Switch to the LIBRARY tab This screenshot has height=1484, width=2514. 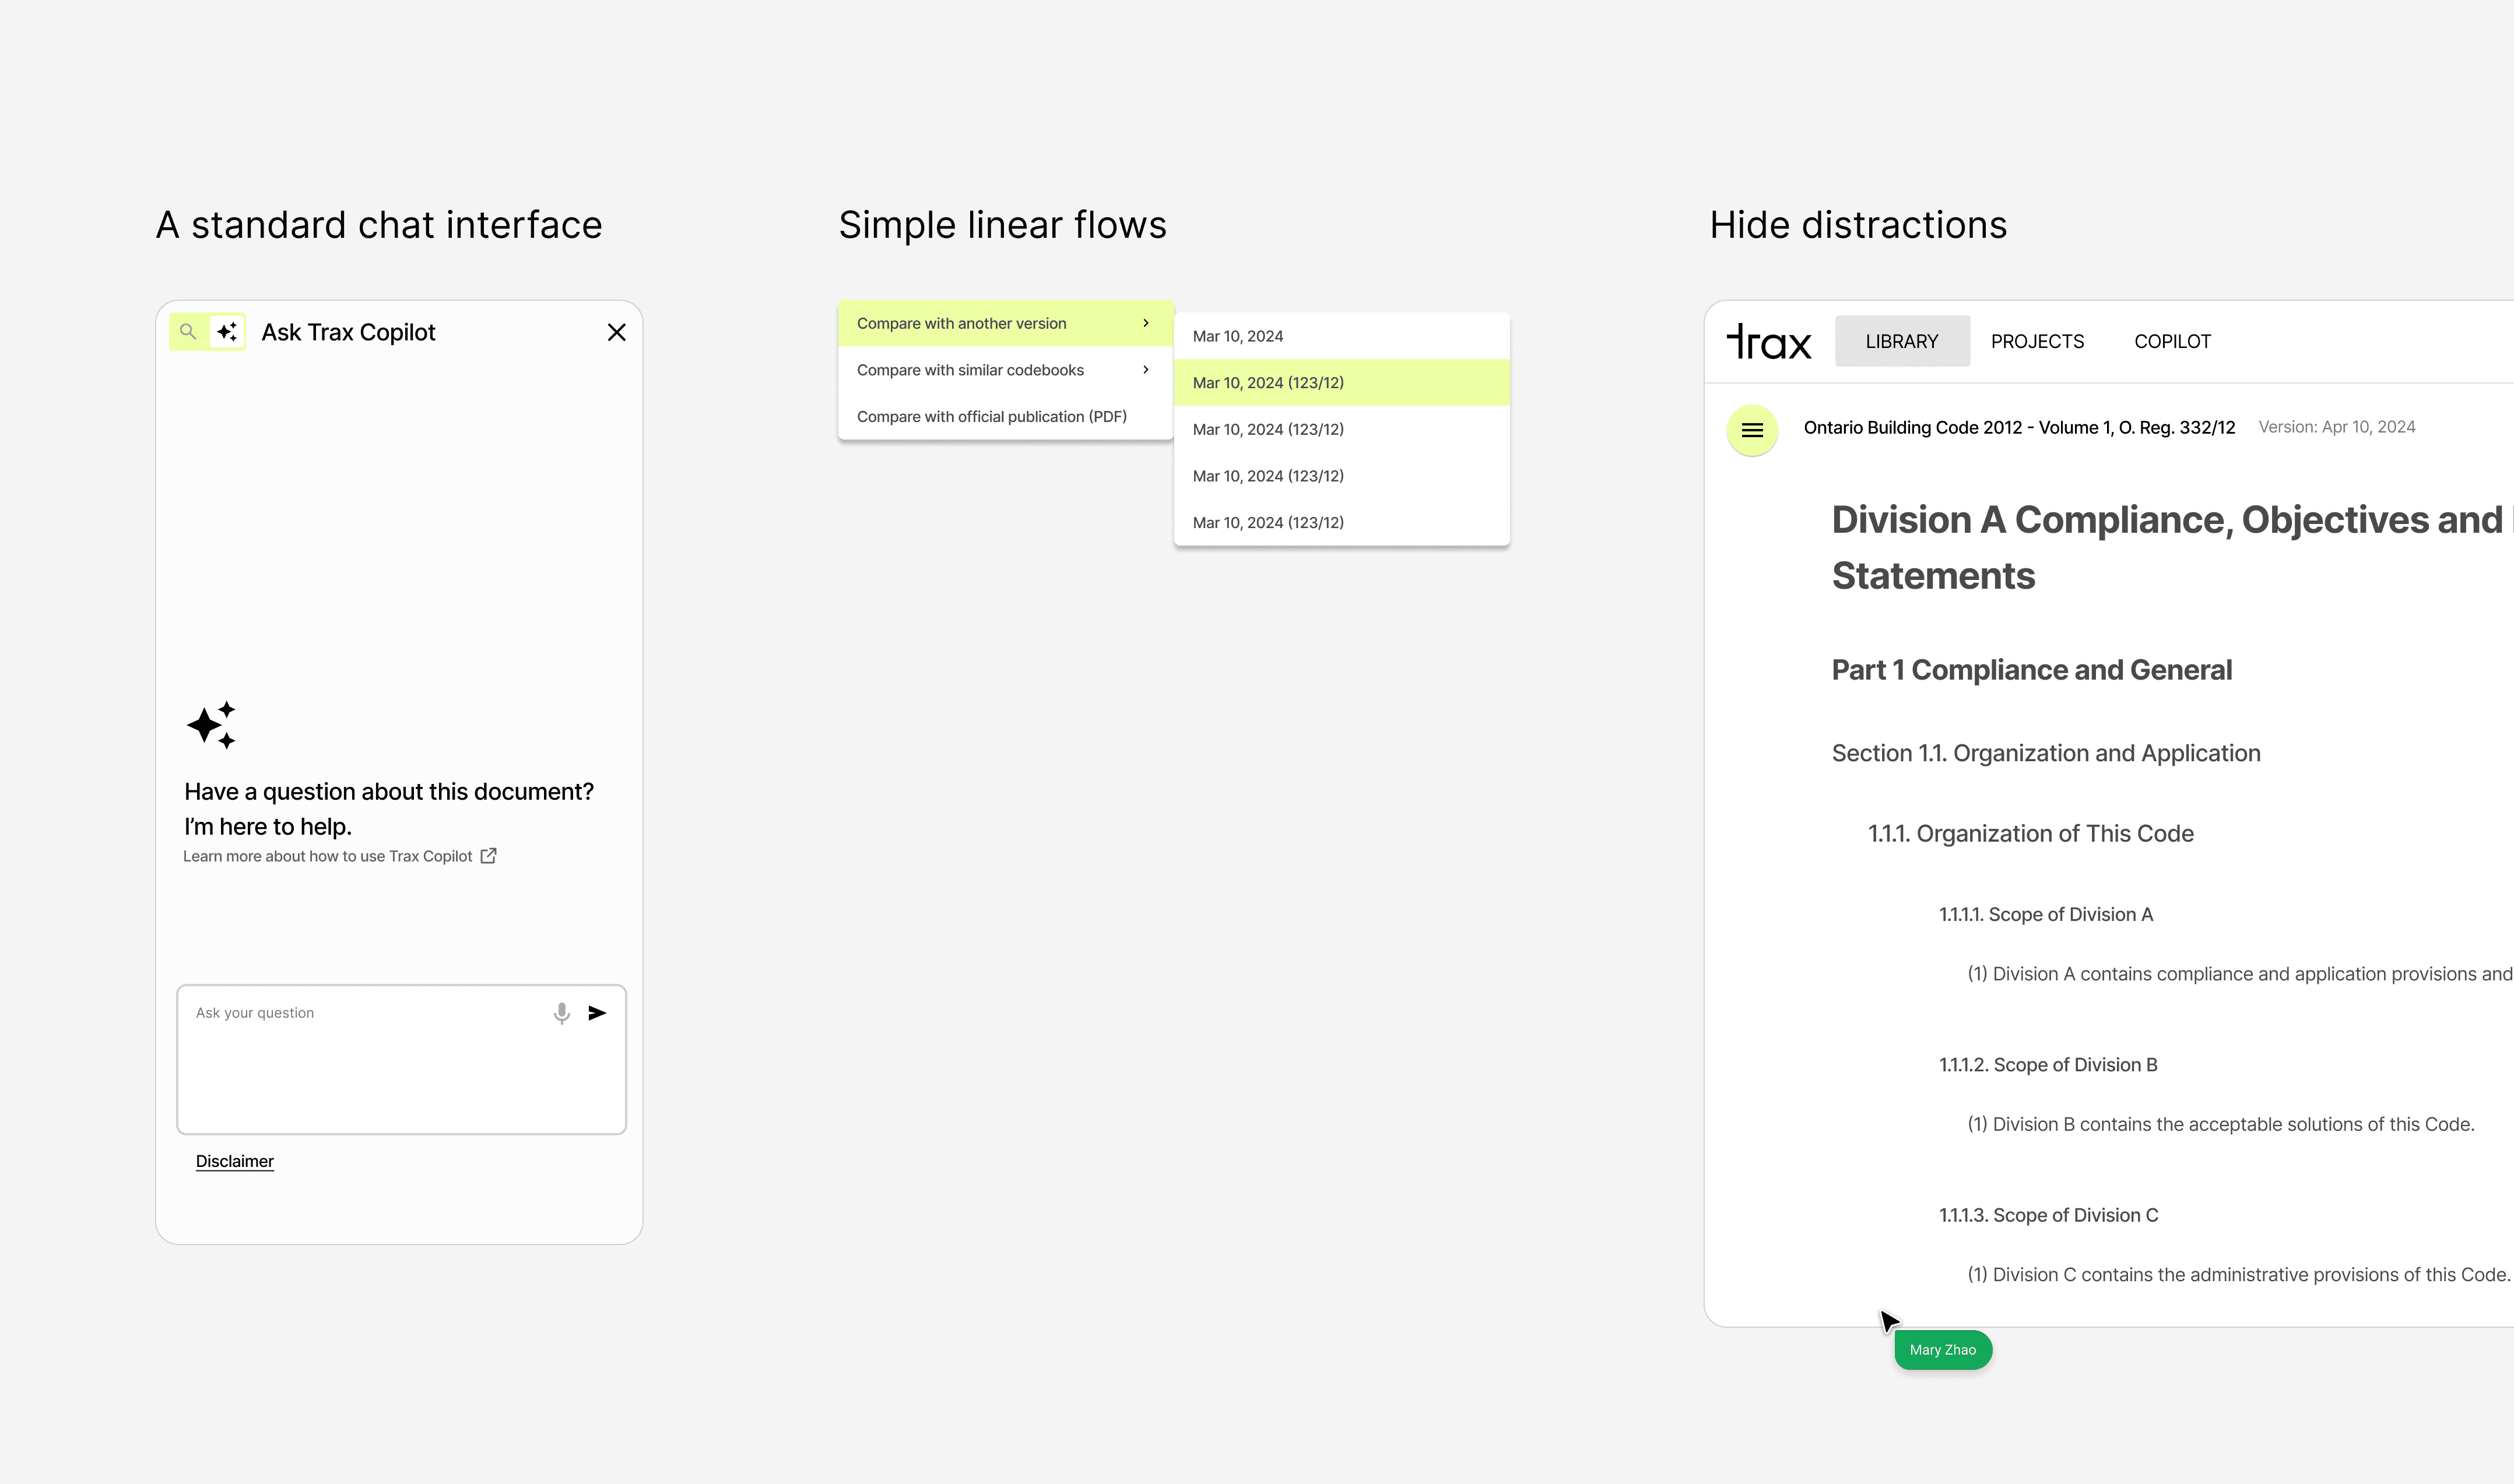[1901, 342]
